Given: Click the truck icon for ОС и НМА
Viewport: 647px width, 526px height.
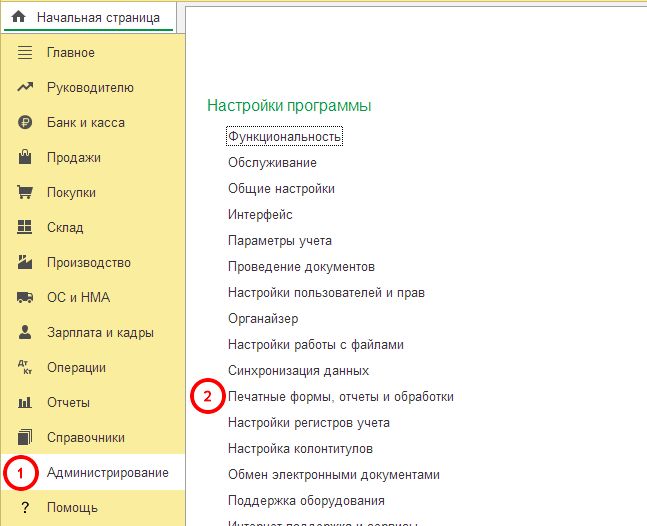Looking at the screenshot, I should tap(25, 297).
